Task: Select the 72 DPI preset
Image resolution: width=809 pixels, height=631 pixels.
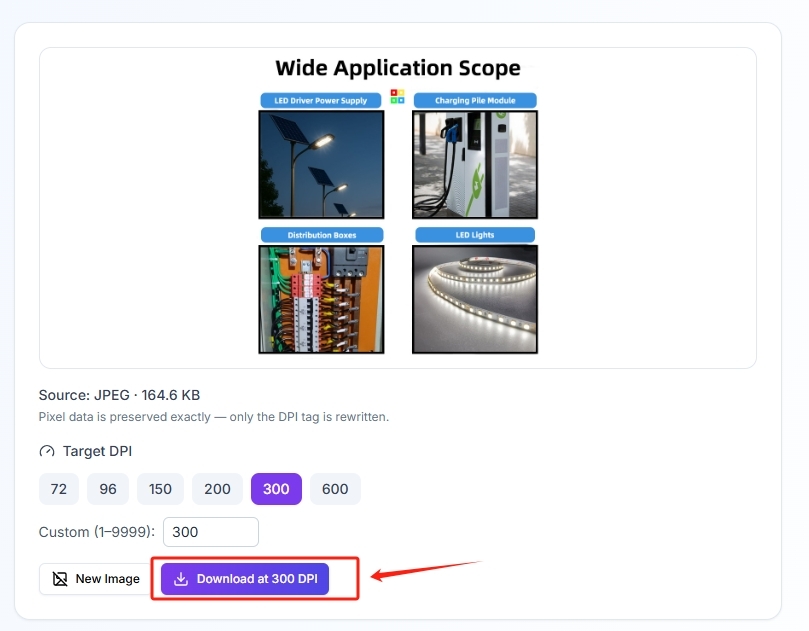Action: (59, 489)
